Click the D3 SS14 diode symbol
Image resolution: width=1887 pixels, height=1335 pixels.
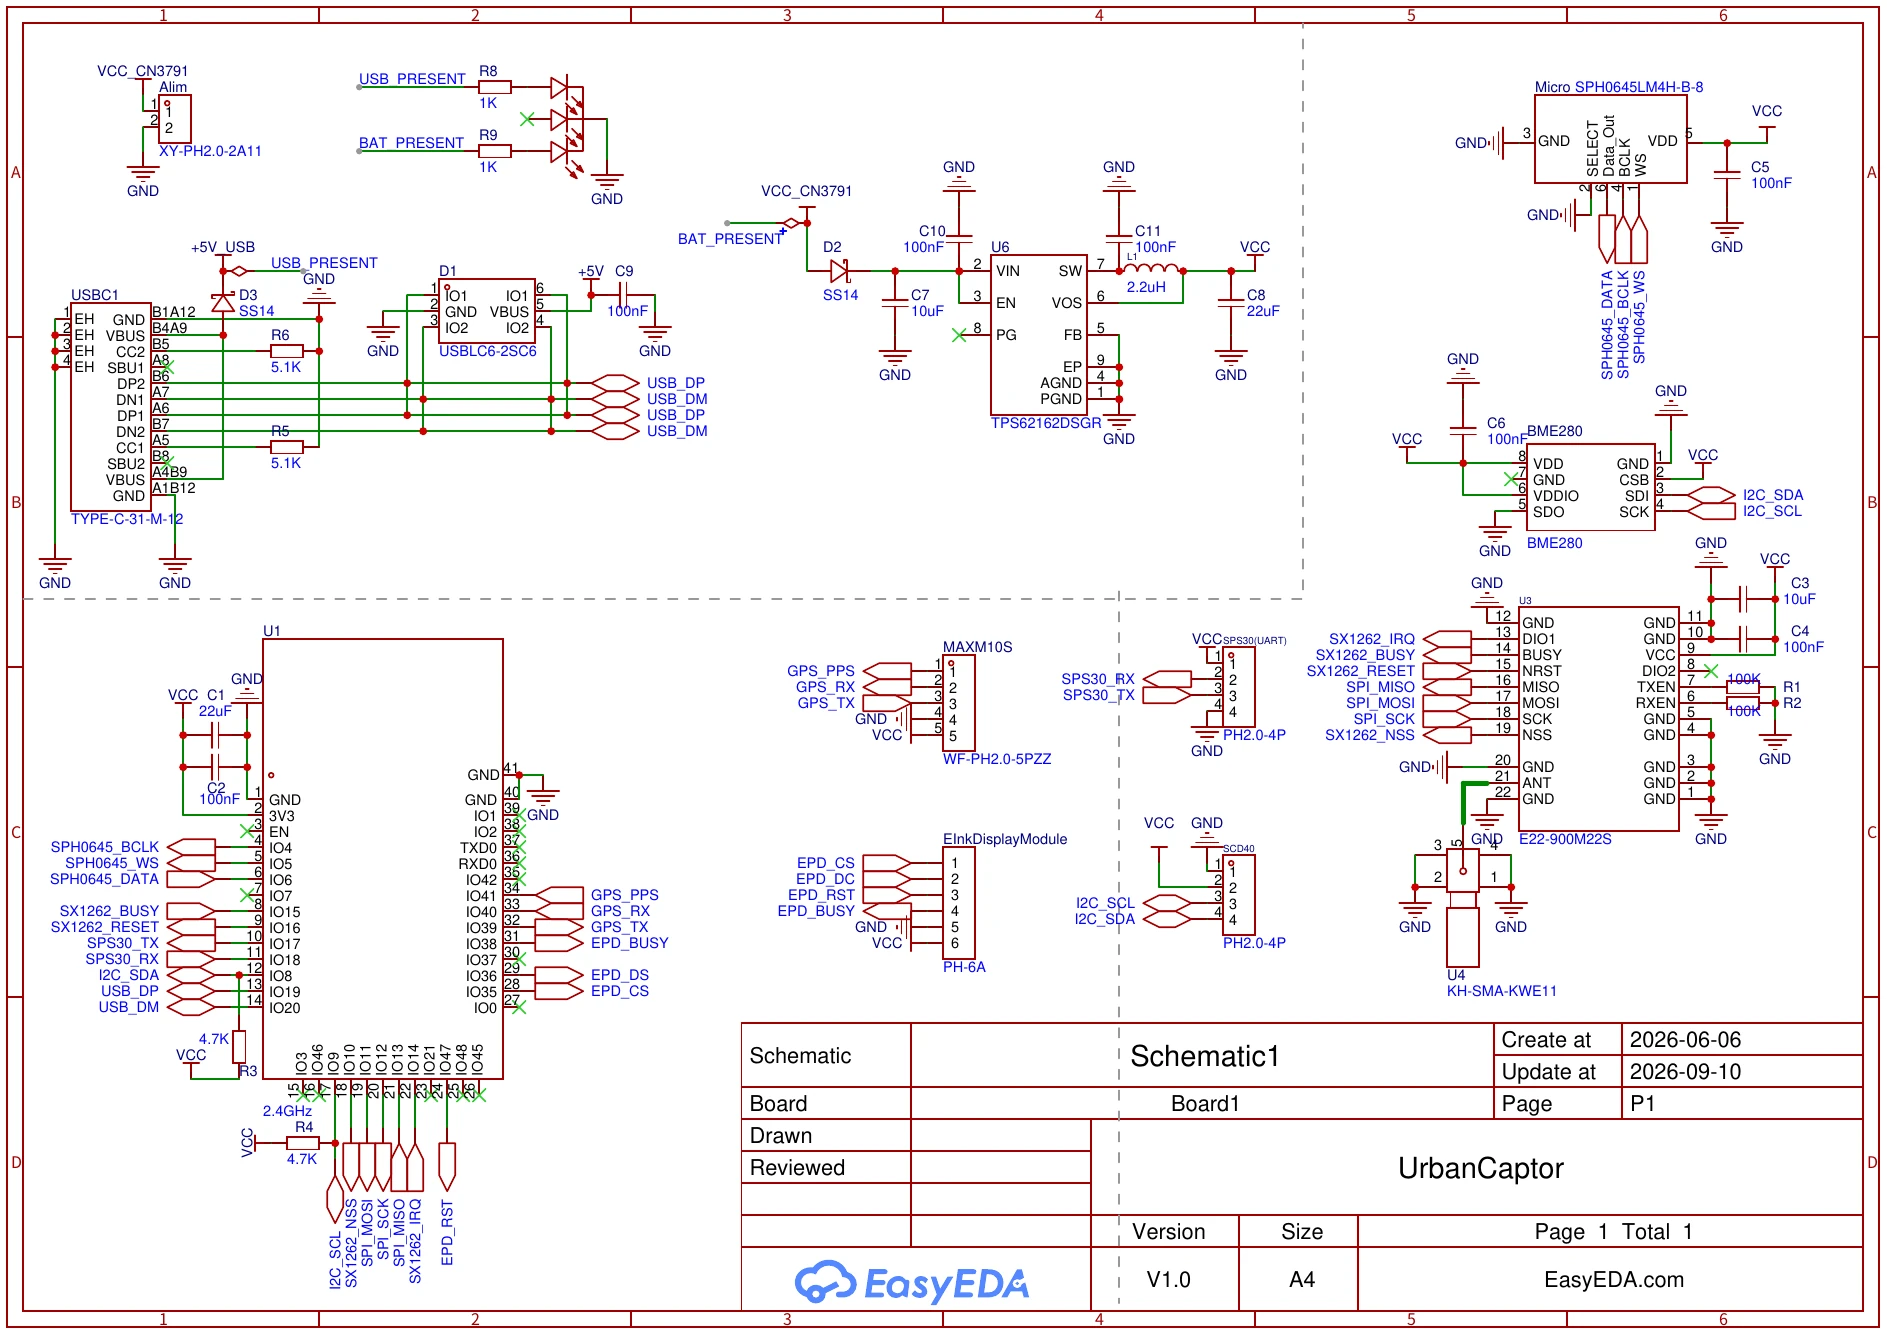click(223, 303)
